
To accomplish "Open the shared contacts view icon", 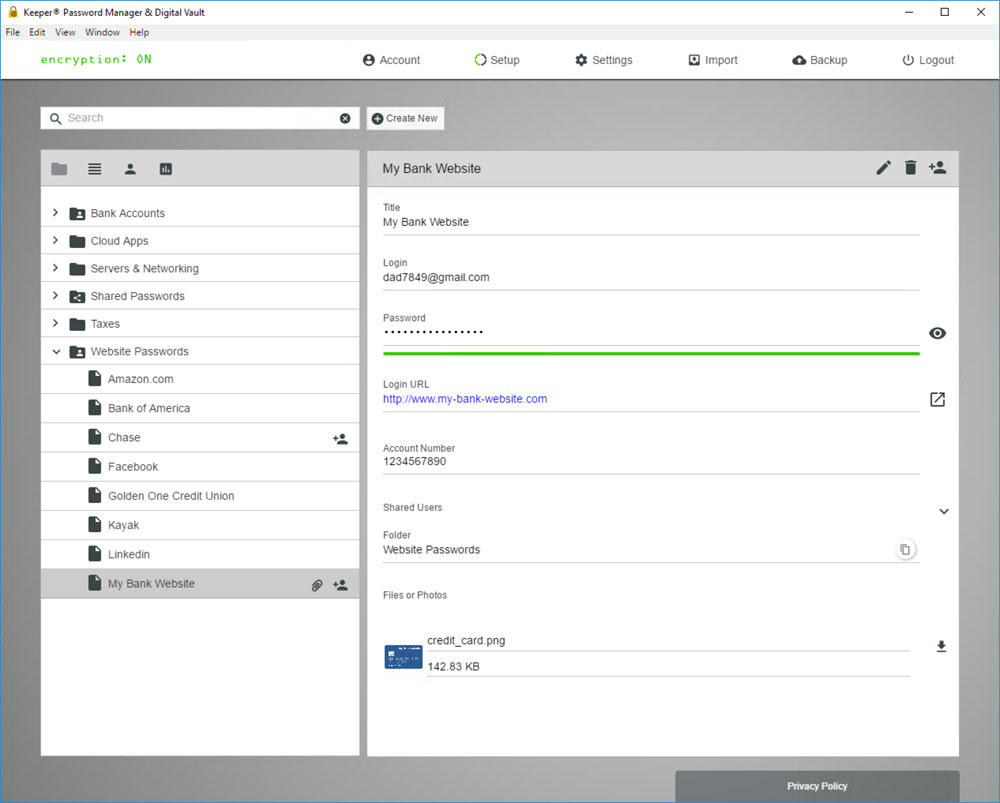I will coord(130,169).
